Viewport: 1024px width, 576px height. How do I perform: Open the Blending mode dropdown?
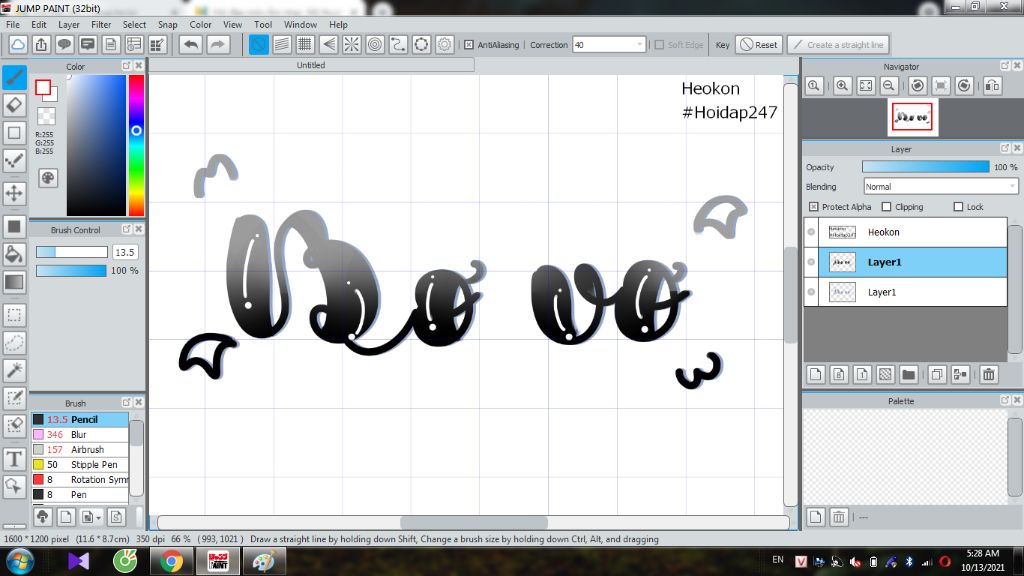coord(940,187)
